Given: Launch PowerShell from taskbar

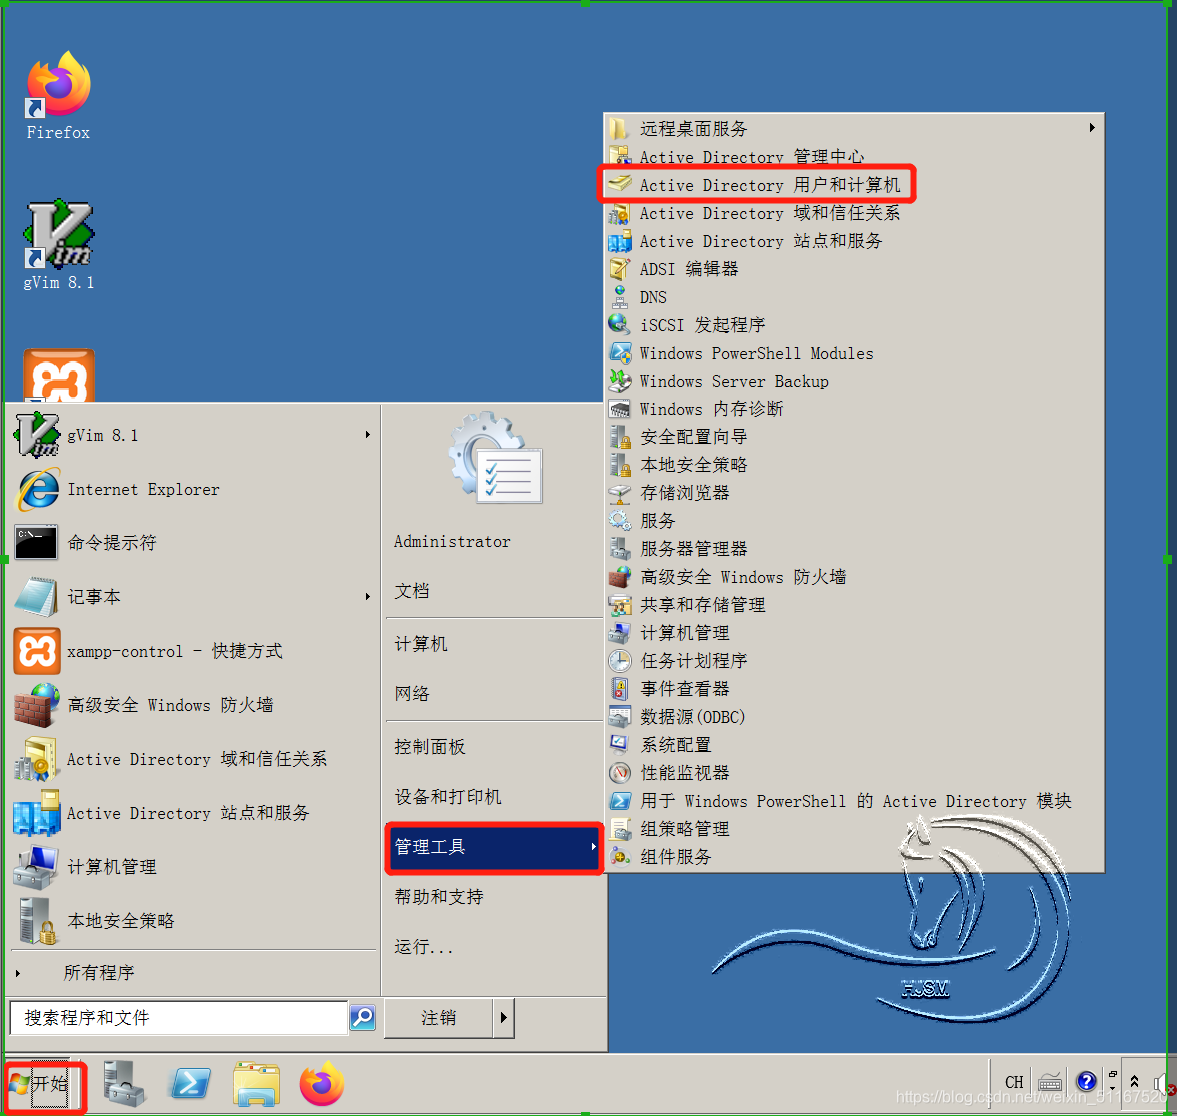Looking at the screenshot, I should tap(190, 1084).
